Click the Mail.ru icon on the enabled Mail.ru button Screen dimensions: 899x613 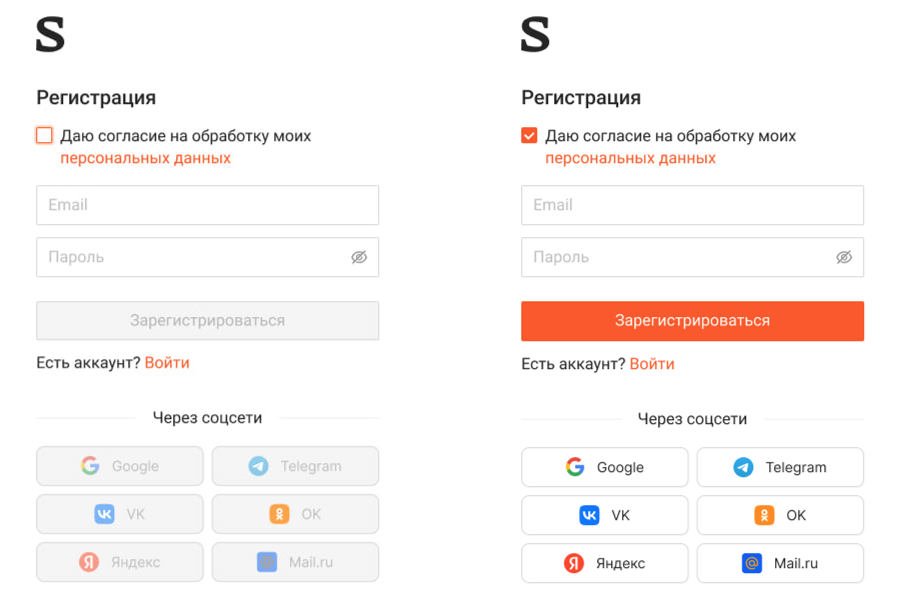click(x=752, y=563)
